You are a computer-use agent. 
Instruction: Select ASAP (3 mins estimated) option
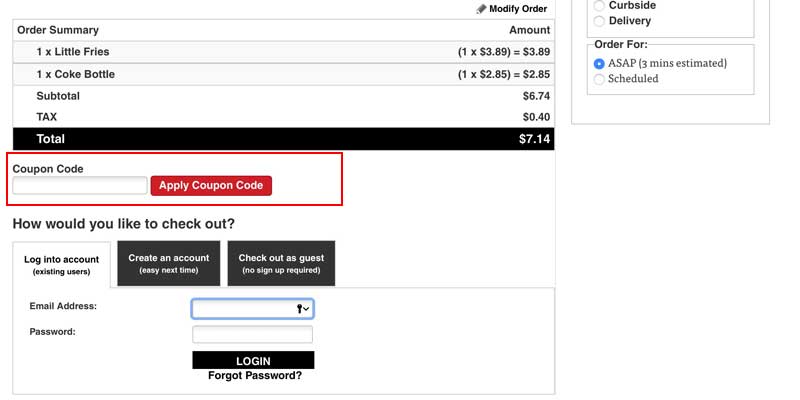pos(600,63)
